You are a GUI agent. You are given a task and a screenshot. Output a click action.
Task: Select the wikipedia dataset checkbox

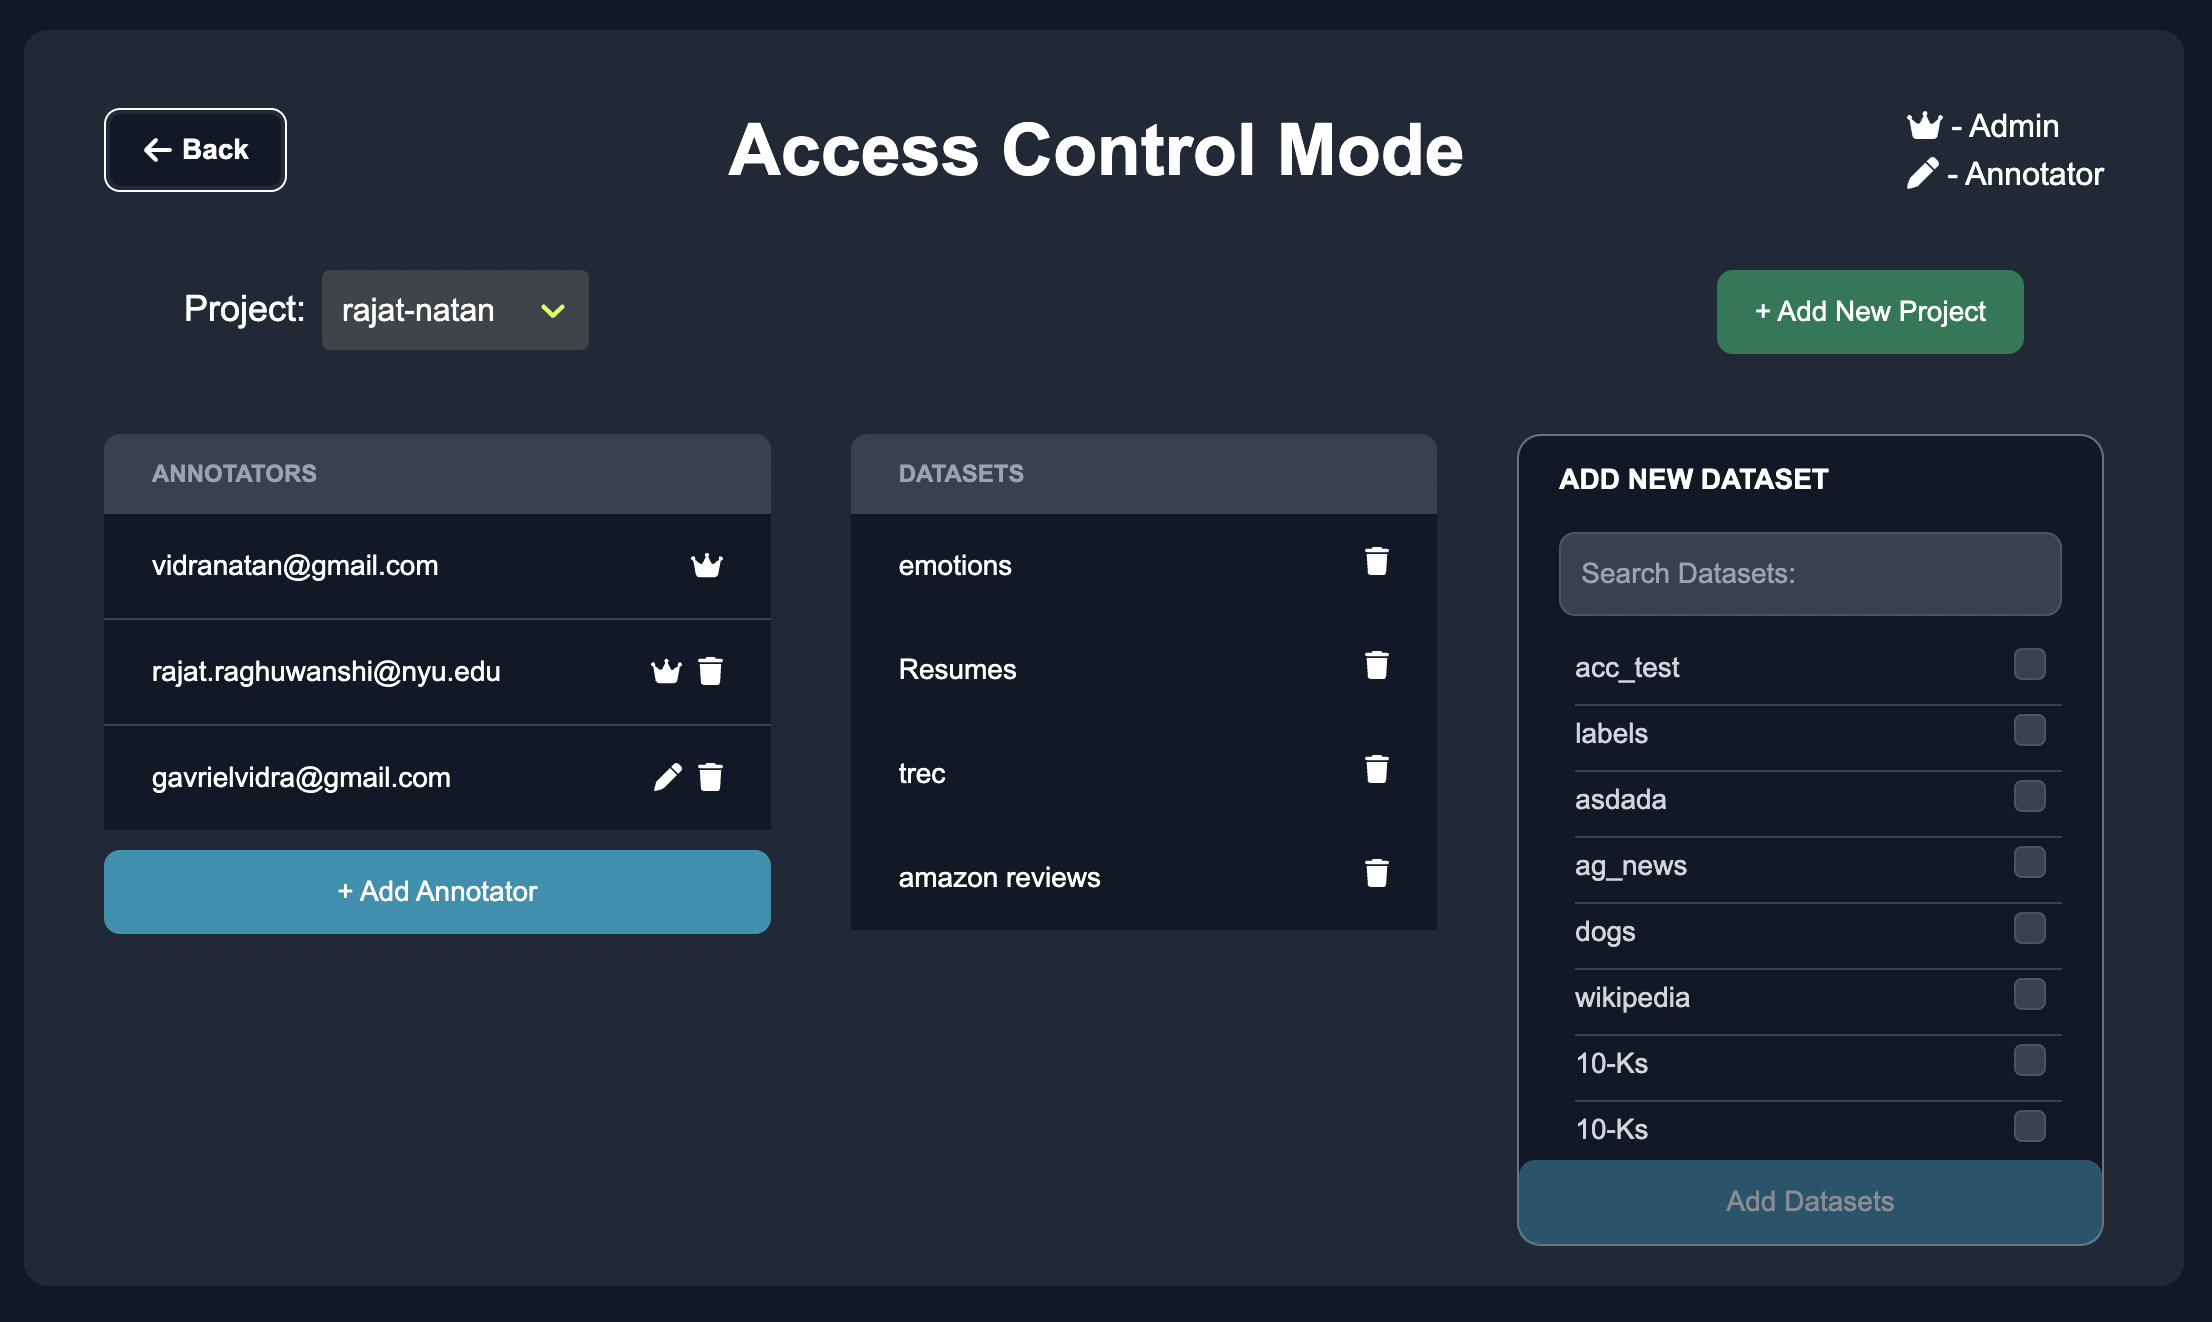[x=2029, y=994]
